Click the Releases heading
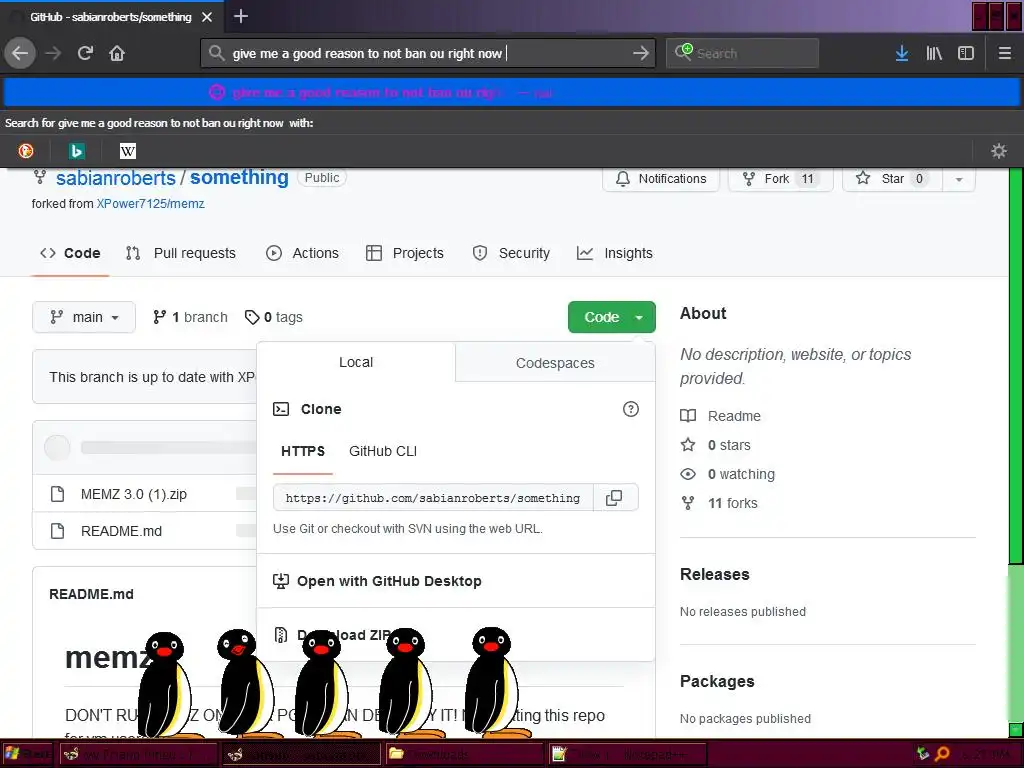 [x=714, y=574]
